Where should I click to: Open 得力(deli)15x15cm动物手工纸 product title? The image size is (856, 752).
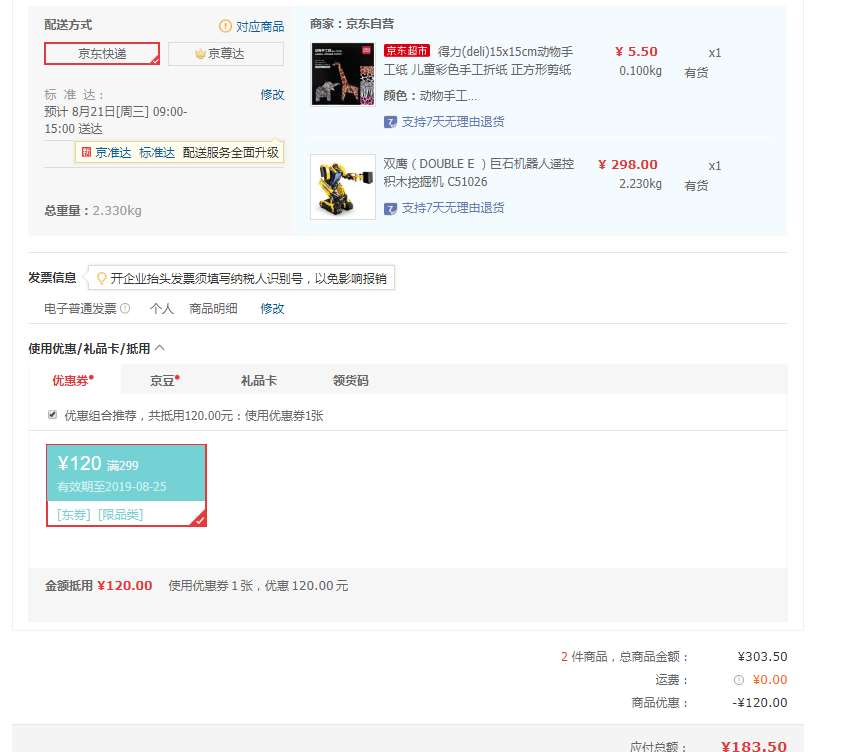478,61
